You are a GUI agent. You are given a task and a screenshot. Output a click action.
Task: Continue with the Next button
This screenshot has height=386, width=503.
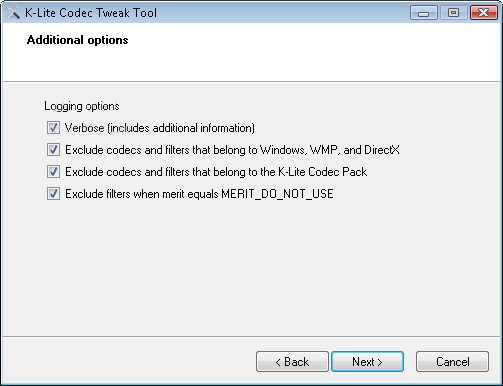(367, 361)
